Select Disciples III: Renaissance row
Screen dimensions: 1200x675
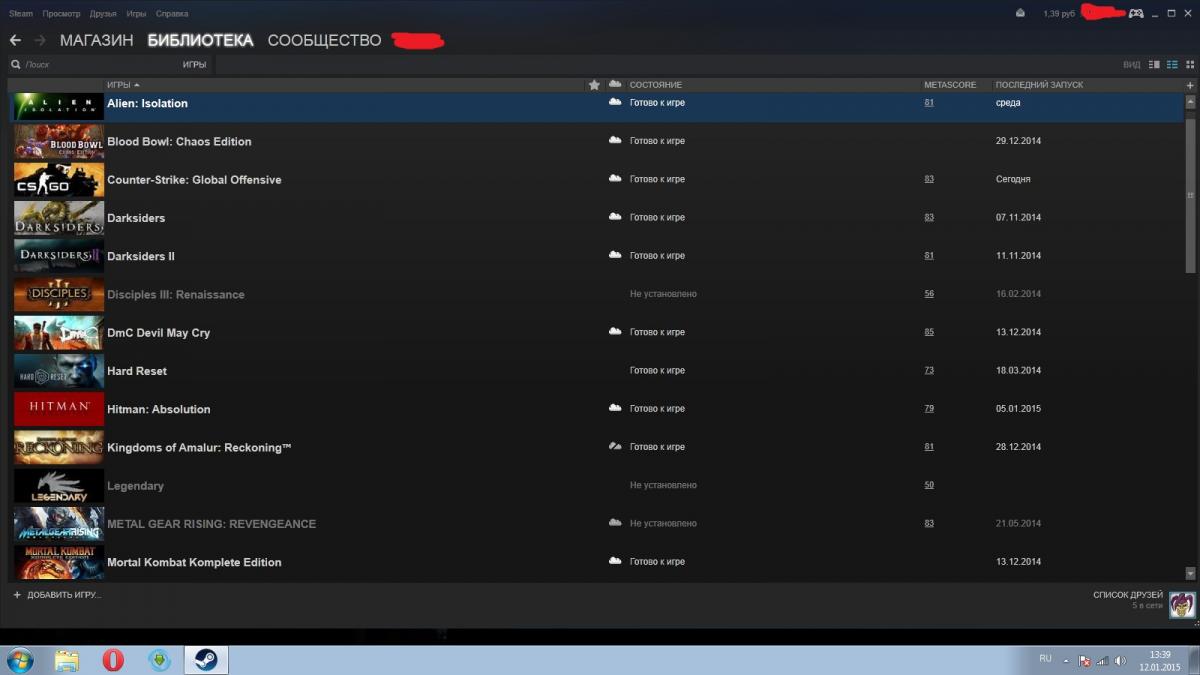(x=597, y=294)
